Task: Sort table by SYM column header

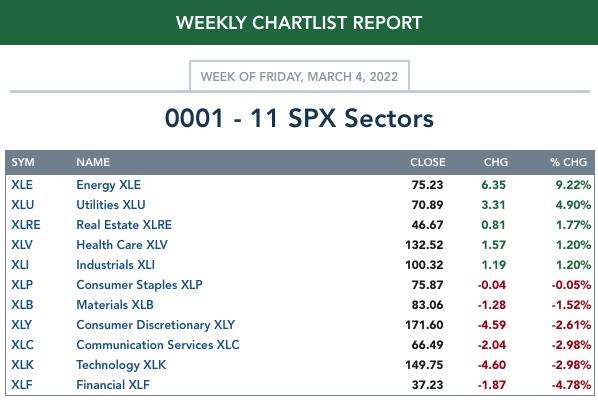Action: coord(23,162)
